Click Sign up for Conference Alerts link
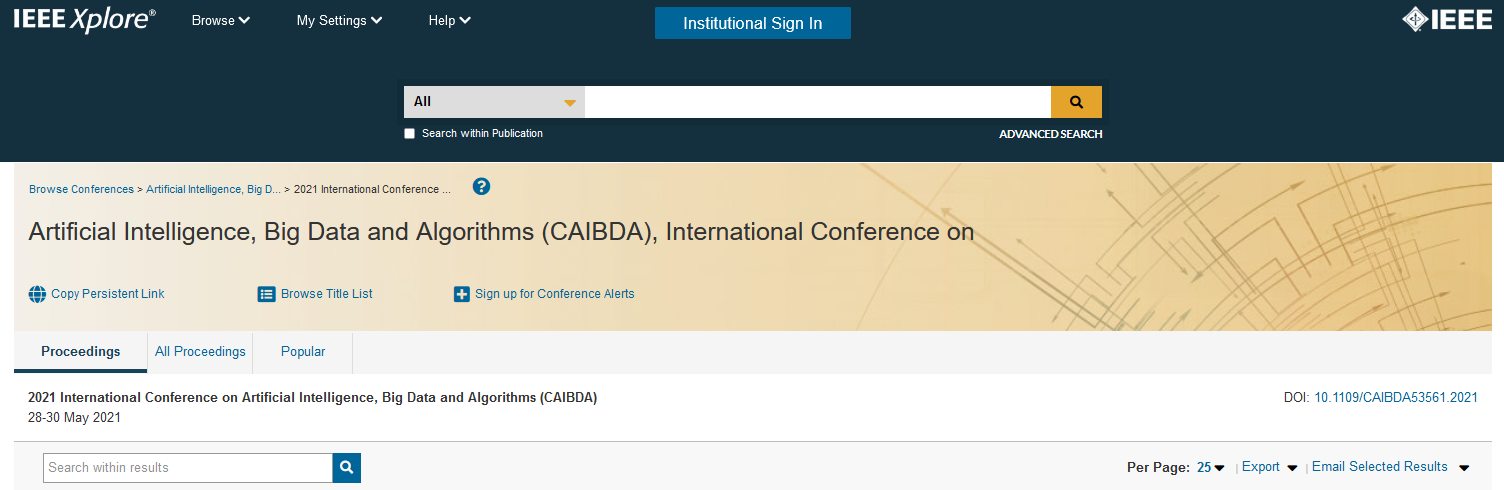The width and height of the screenshot is (1504, 490). 555,294
